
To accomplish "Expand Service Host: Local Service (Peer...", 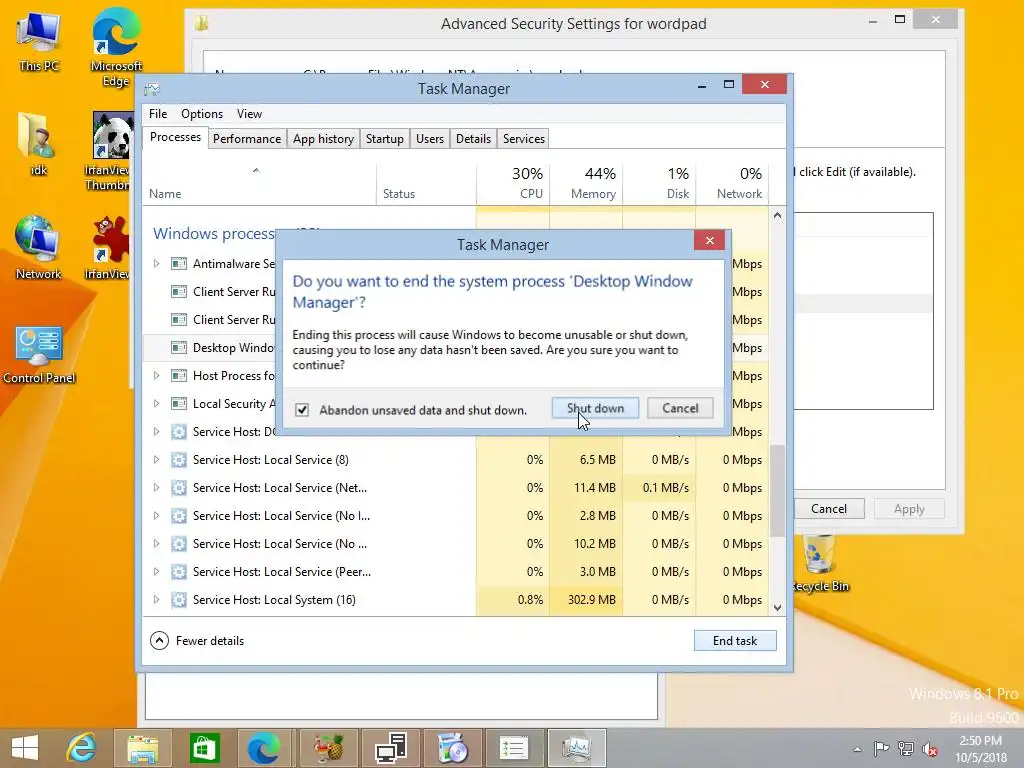I will point(156,571).
